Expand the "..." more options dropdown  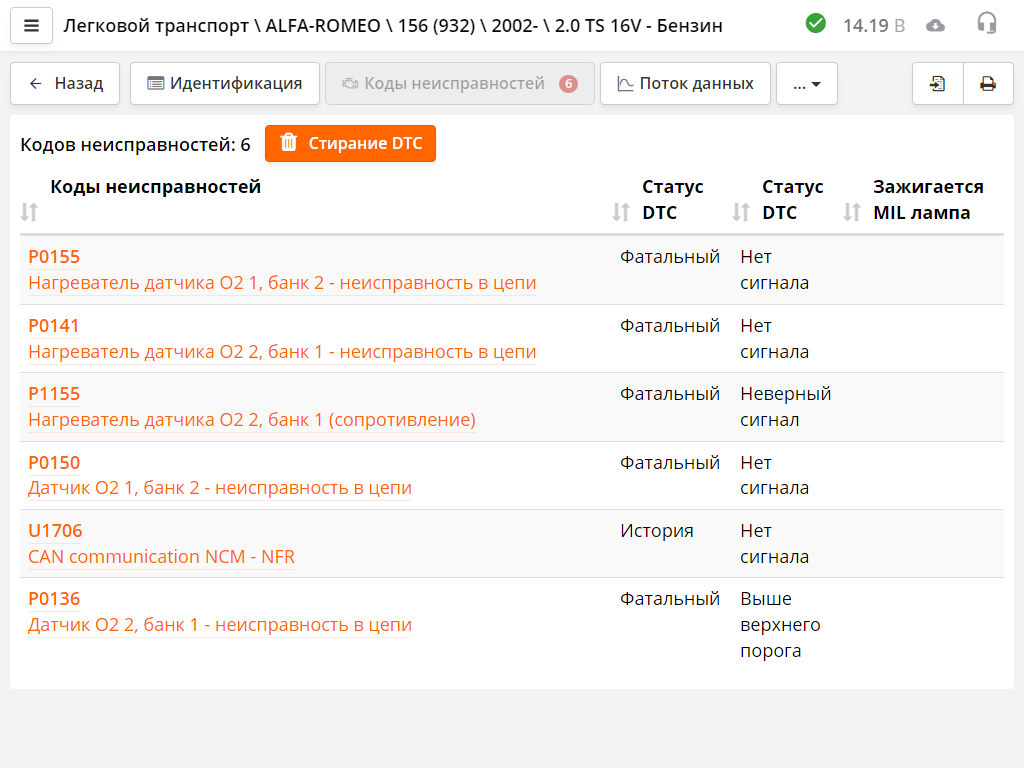click(807, 84)
